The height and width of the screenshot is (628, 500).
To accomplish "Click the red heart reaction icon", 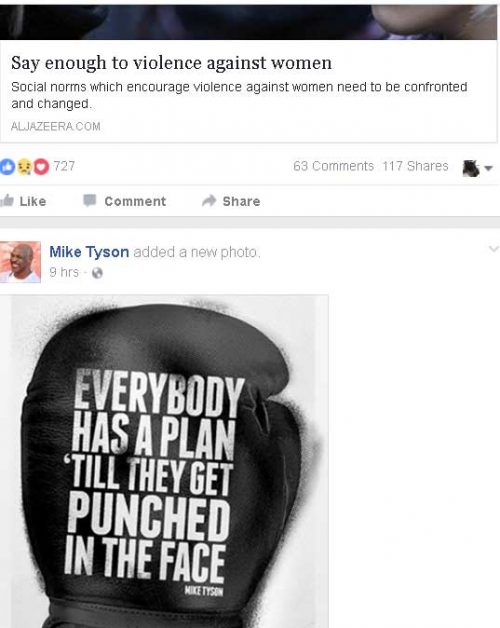I will tap(41, 167).
